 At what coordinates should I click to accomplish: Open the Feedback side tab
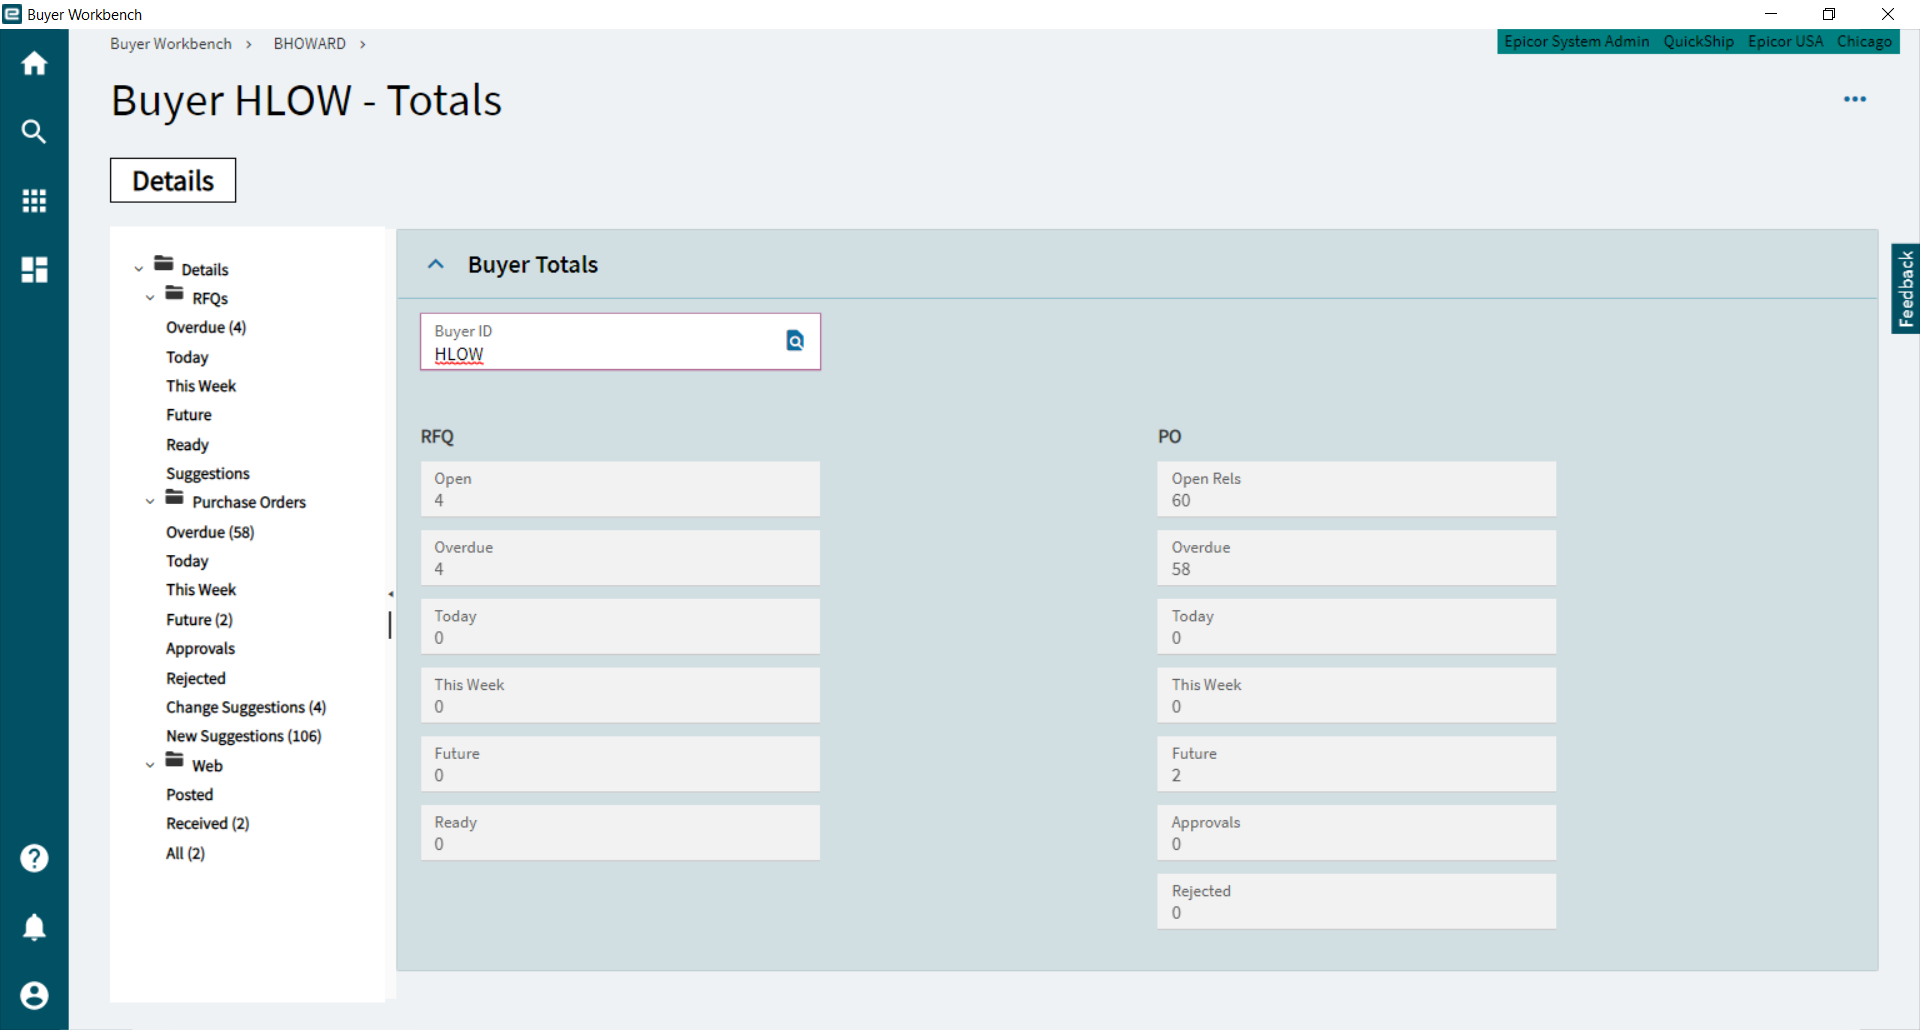coord(1906,289)
